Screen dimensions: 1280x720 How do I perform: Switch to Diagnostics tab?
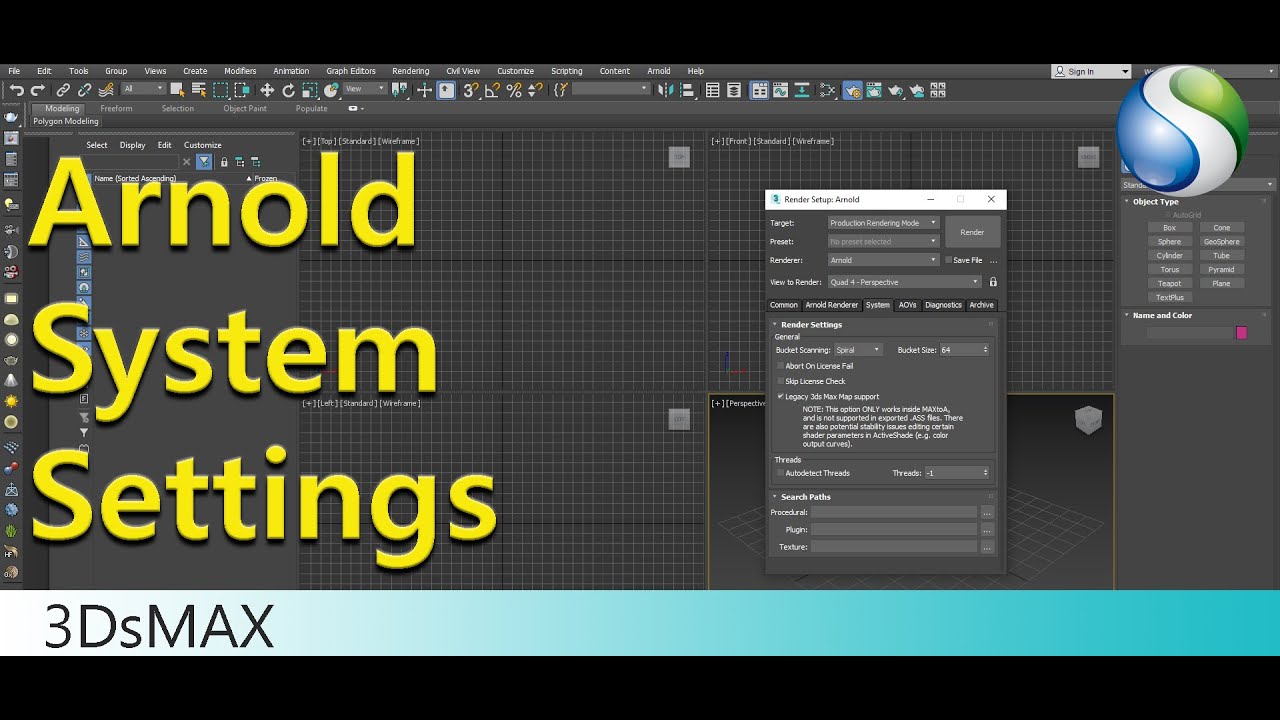pos(943,305)
